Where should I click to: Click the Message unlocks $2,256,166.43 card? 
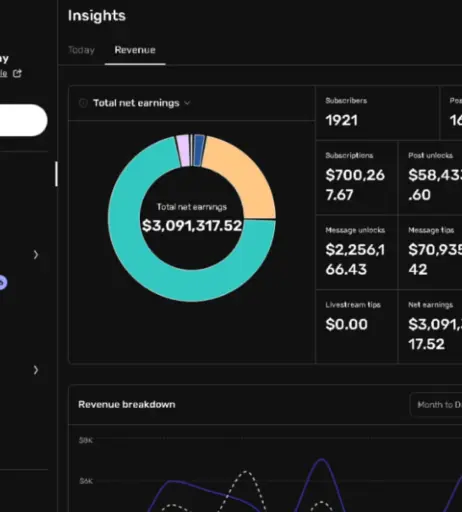tap(357, 252)
